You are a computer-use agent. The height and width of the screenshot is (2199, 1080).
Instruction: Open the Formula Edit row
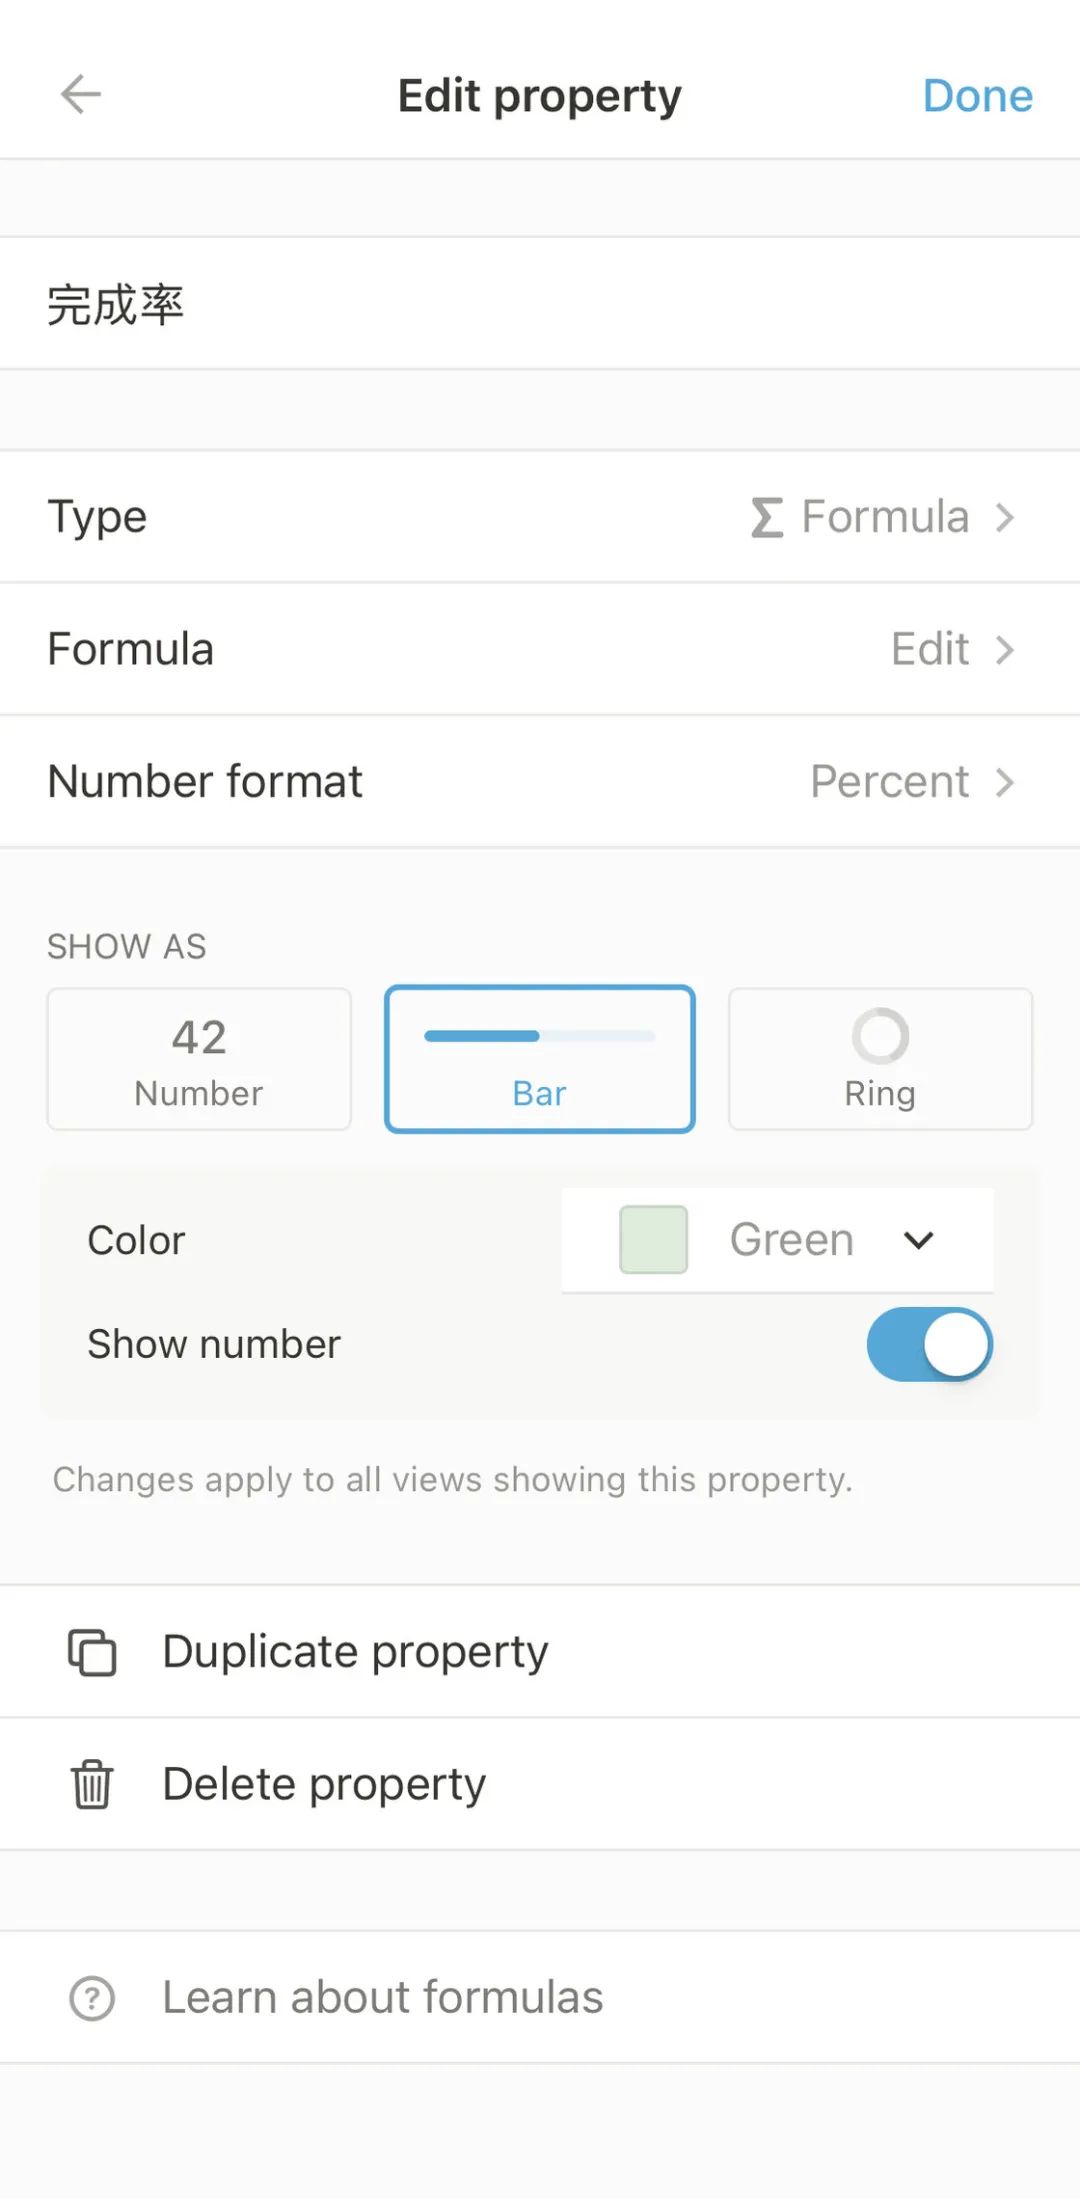tap(540, 649)
